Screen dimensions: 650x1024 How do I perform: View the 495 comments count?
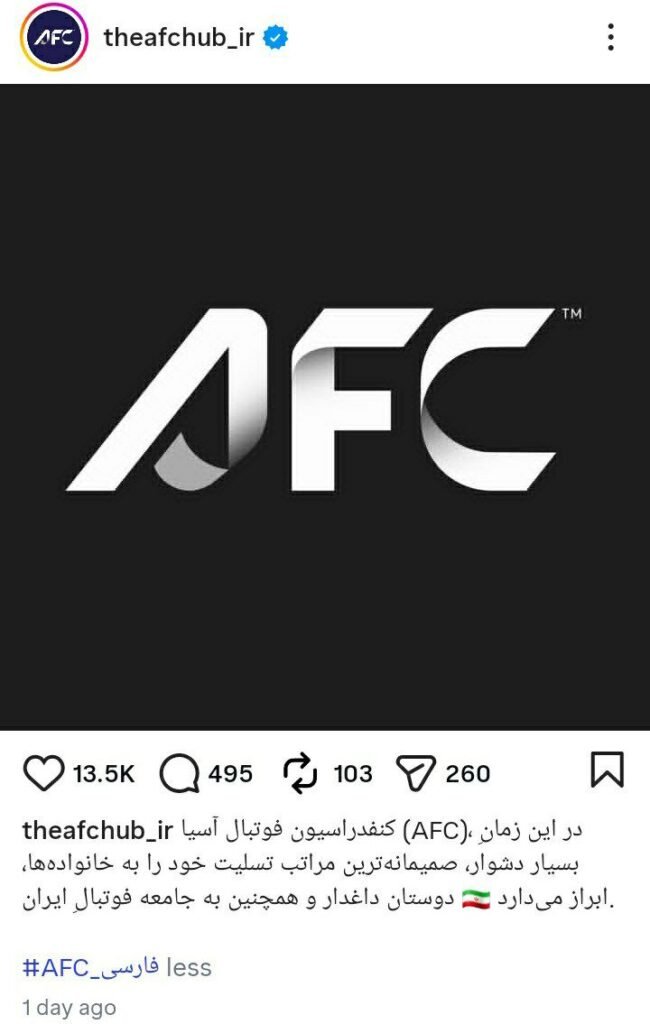[x=230, y=774]
